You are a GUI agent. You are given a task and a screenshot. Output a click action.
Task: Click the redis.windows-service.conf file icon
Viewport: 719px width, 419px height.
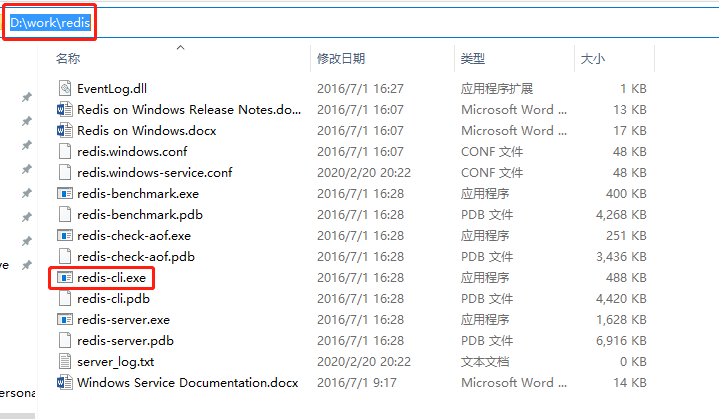click(x=65, y=172)
